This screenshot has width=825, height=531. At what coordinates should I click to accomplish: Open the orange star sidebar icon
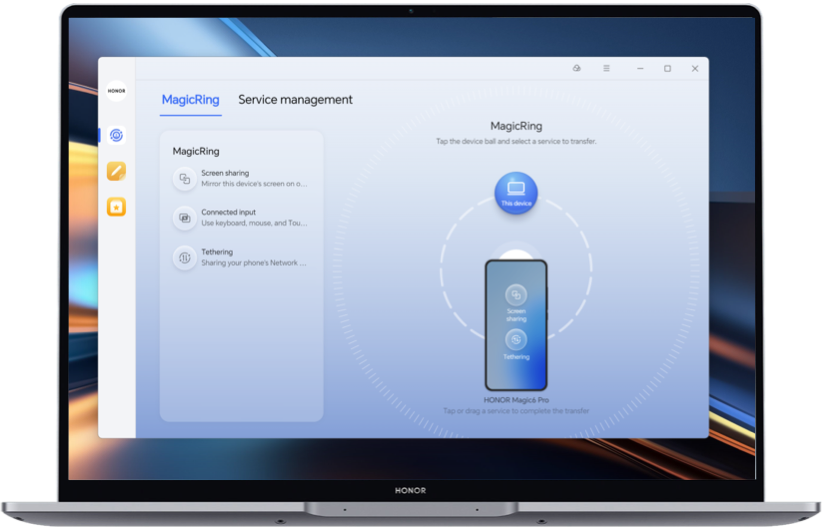(x=117, y=207)
